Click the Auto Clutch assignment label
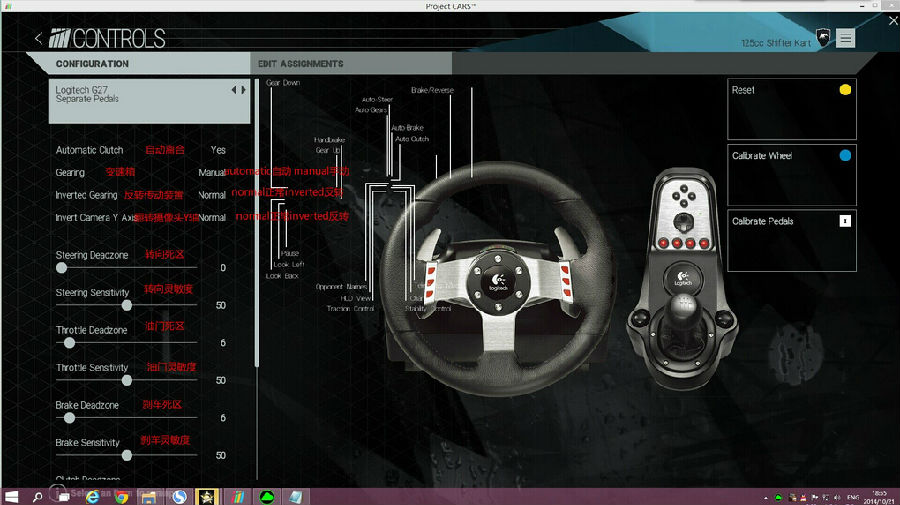900x505 pixels. 412,138
